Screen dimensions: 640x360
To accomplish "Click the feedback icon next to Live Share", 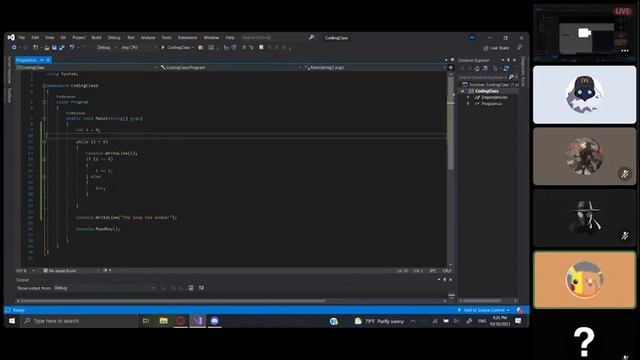I will tap(520, 48).
